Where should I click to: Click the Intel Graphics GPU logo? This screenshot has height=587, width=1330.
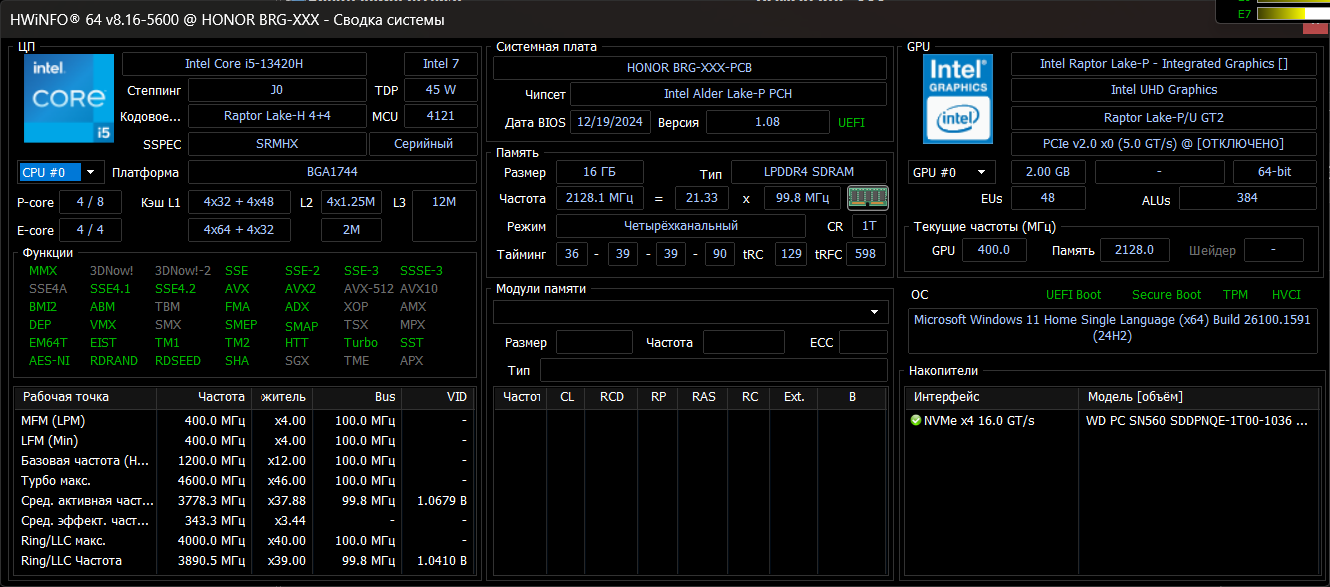tap(957, 97)
